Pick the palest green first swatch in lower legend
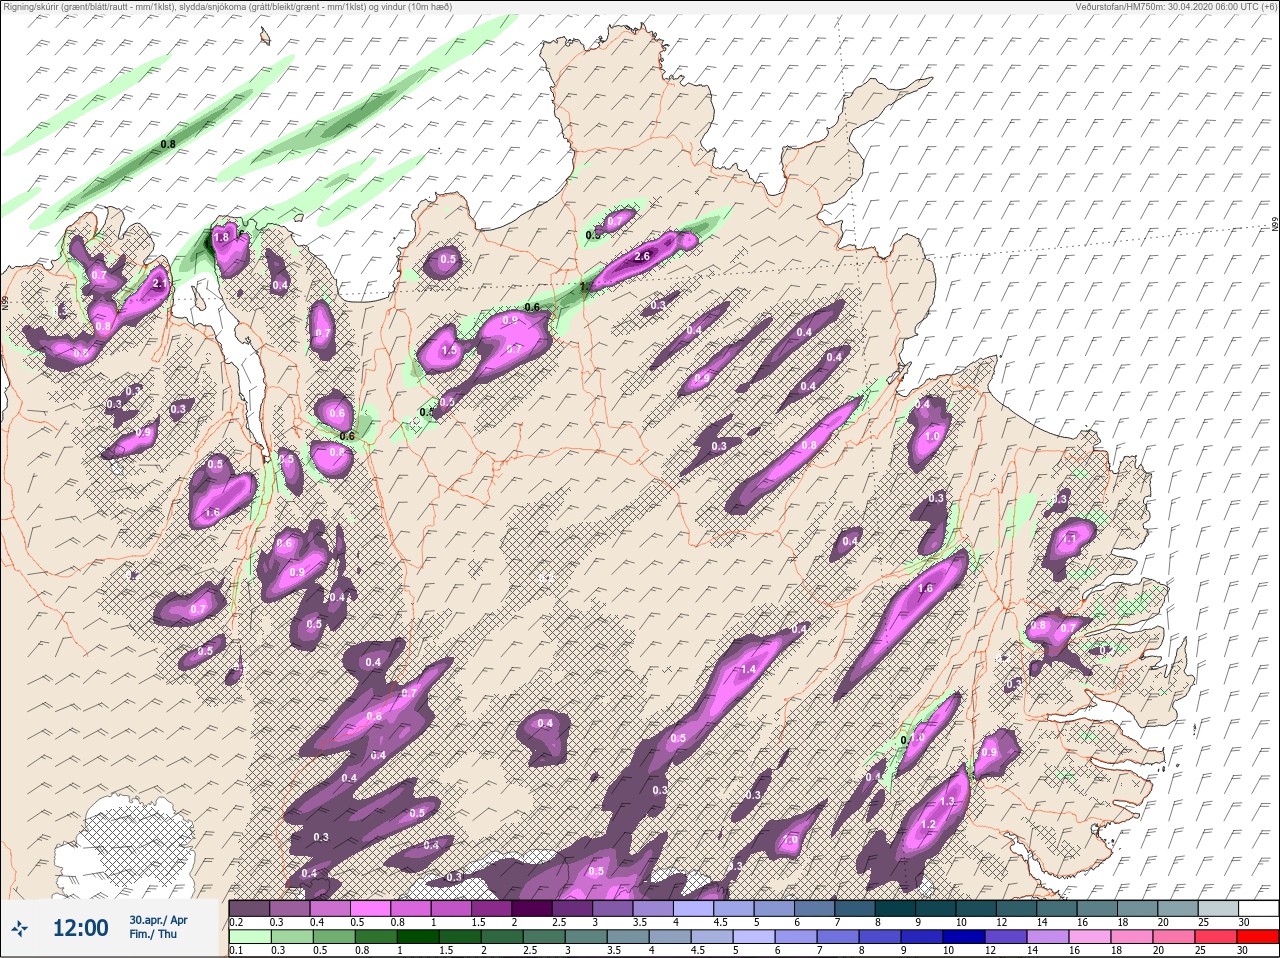The width and height of the screenshot is (1280, 958). [x=248, y=938]
